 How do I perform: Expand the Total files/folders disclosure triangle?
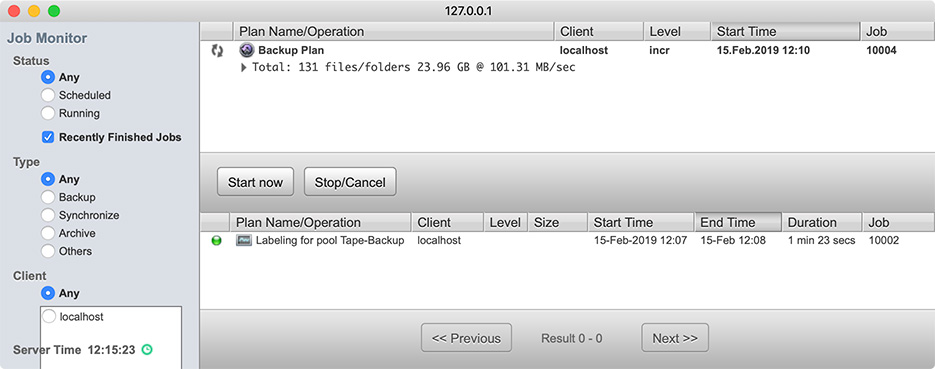pos(243,68)
